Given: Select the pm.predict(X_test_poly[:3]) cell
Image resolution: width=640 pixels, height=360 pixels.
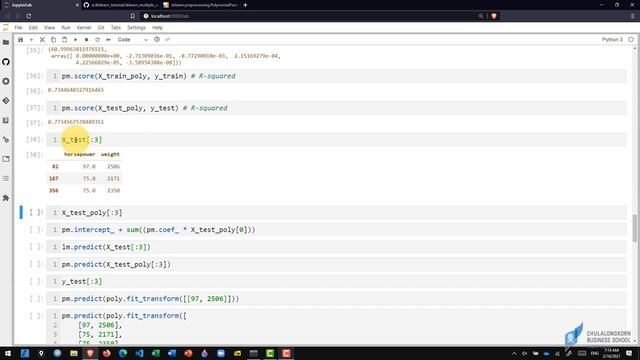Looking at the screenshot, I should 336,264.
